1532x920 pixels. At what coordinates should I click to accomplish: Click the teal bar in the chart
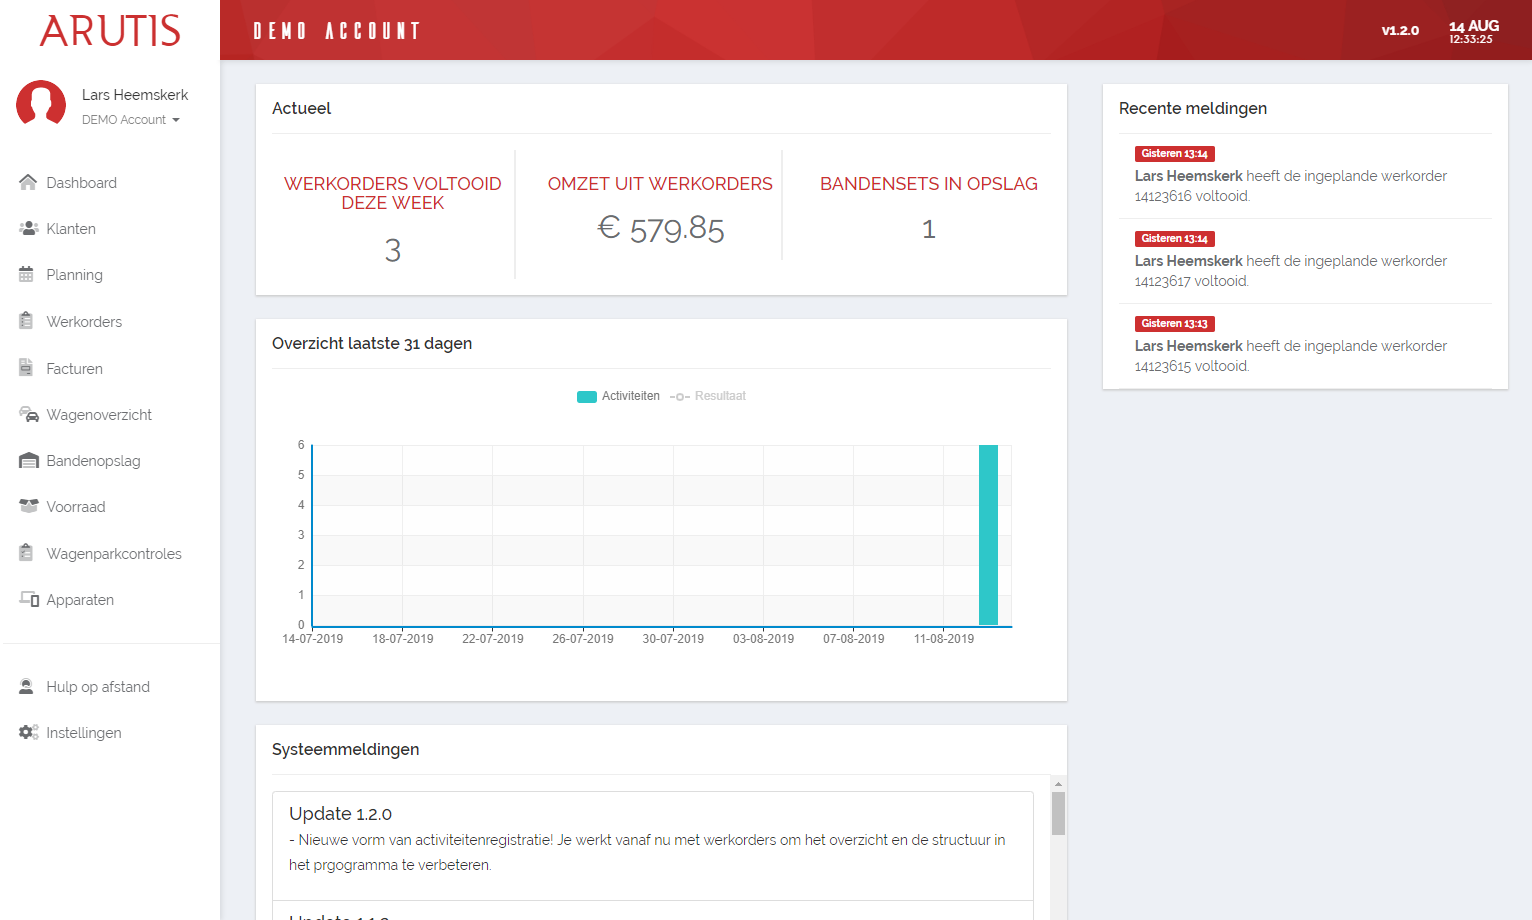coord(988,535)
